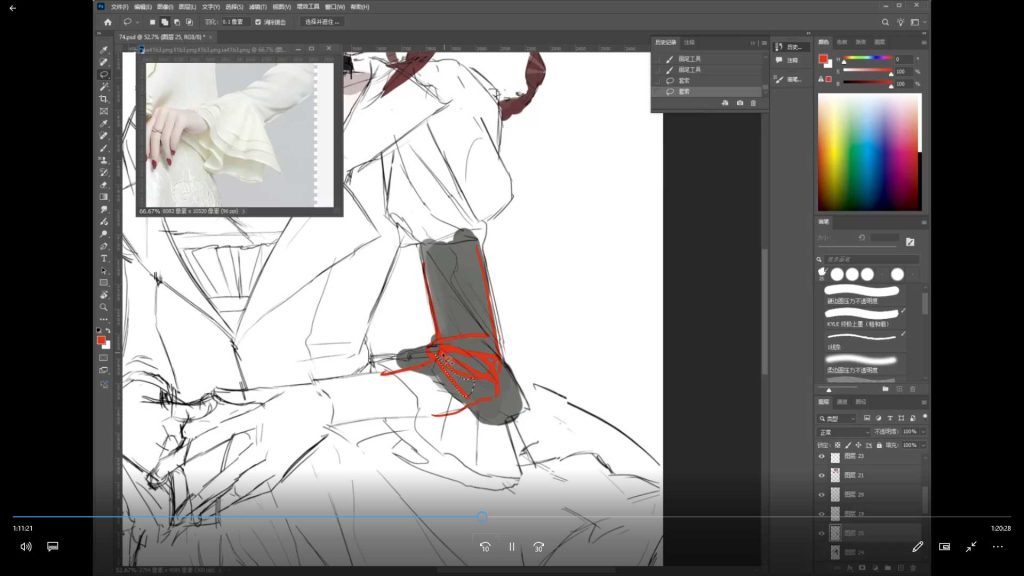Click the Home icon in options bar
Viewport: 1024px width, 576px height.
click(108, 22)
